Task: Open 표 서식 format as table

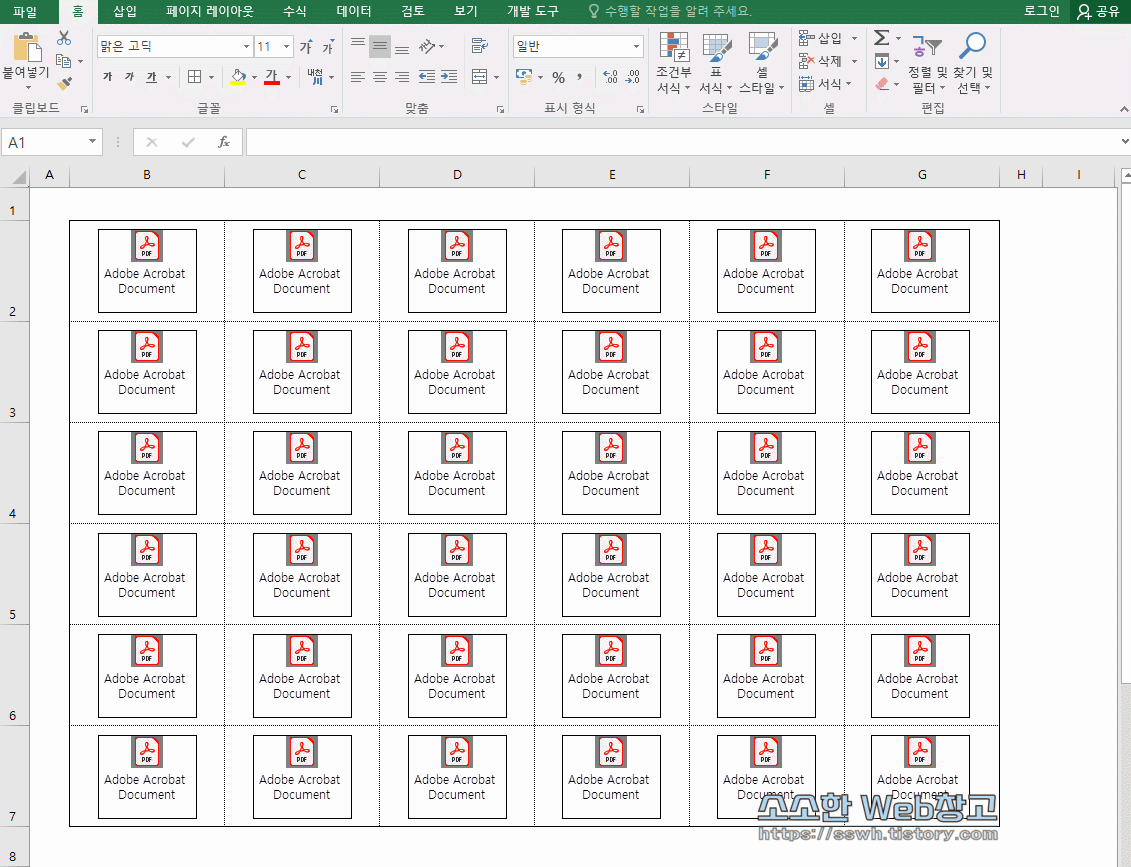Action: [716, 63]
